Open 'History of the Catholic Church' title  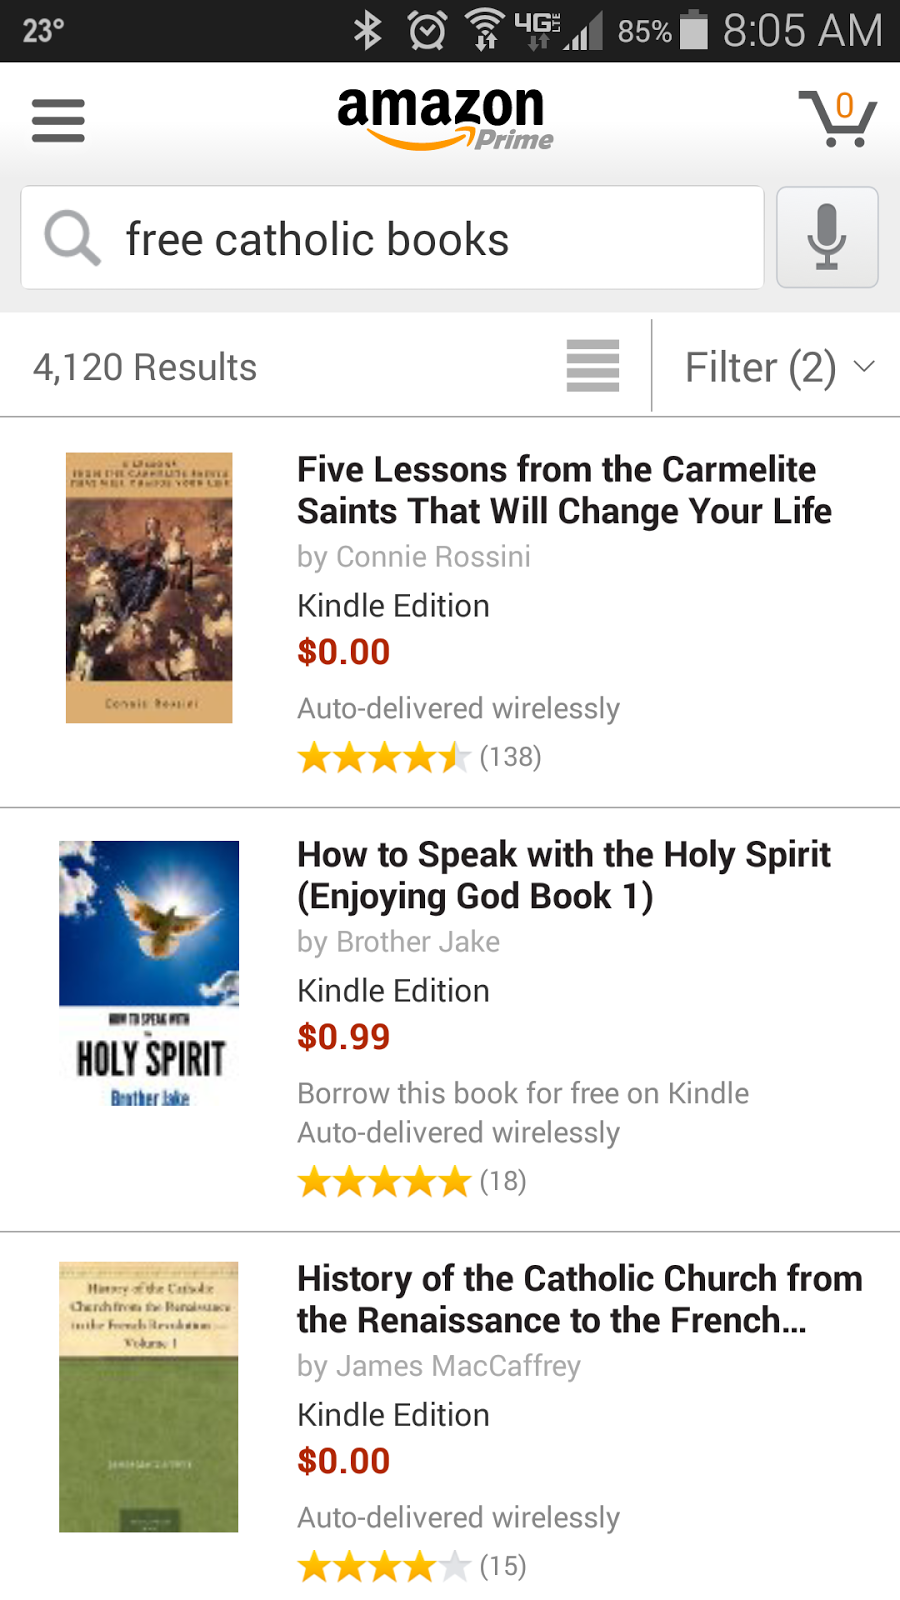pyautogui.click(x=579, y=1299)
